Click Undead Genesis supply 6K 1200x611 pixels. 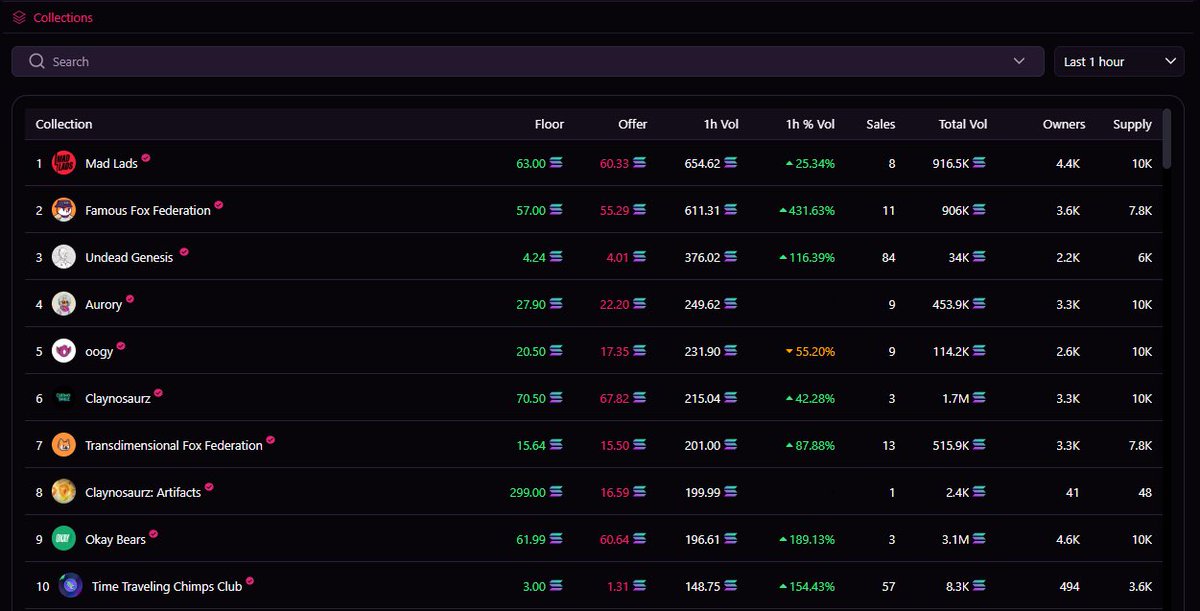pos(1144,257)
